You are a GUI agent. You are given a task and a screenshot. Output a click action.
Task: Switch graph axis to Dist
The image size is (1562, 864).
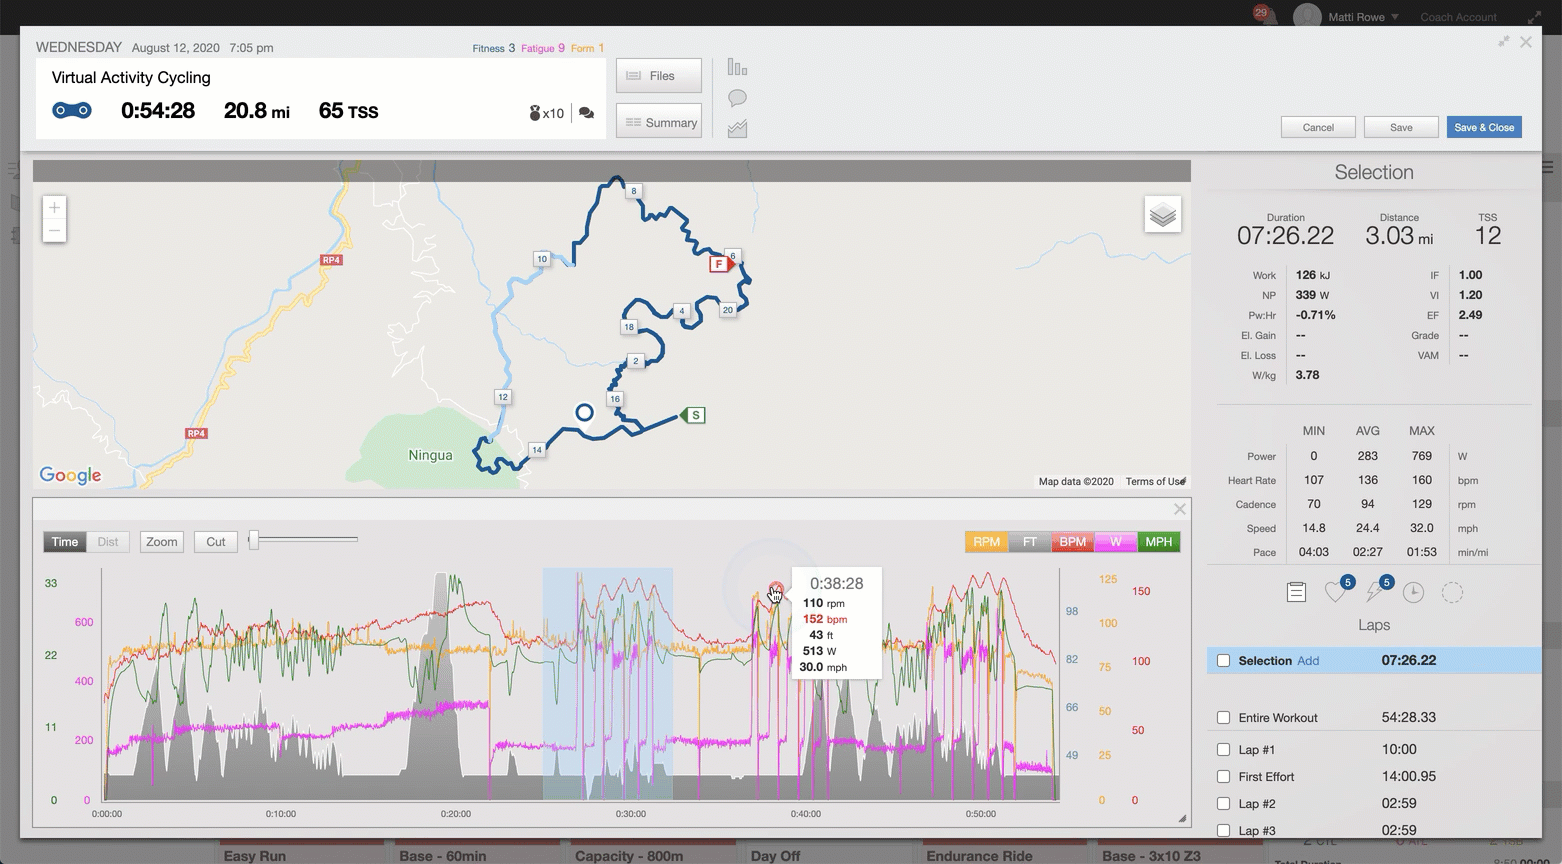point(108,542)
